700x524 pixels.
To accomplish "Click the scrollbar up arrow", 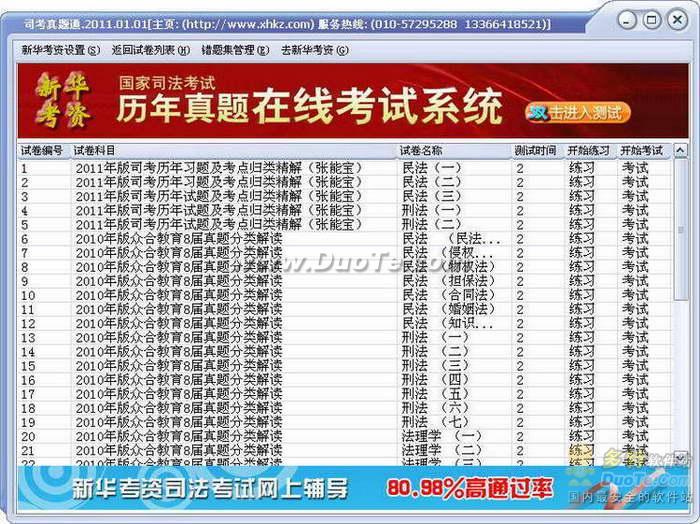I will point(680,151).
